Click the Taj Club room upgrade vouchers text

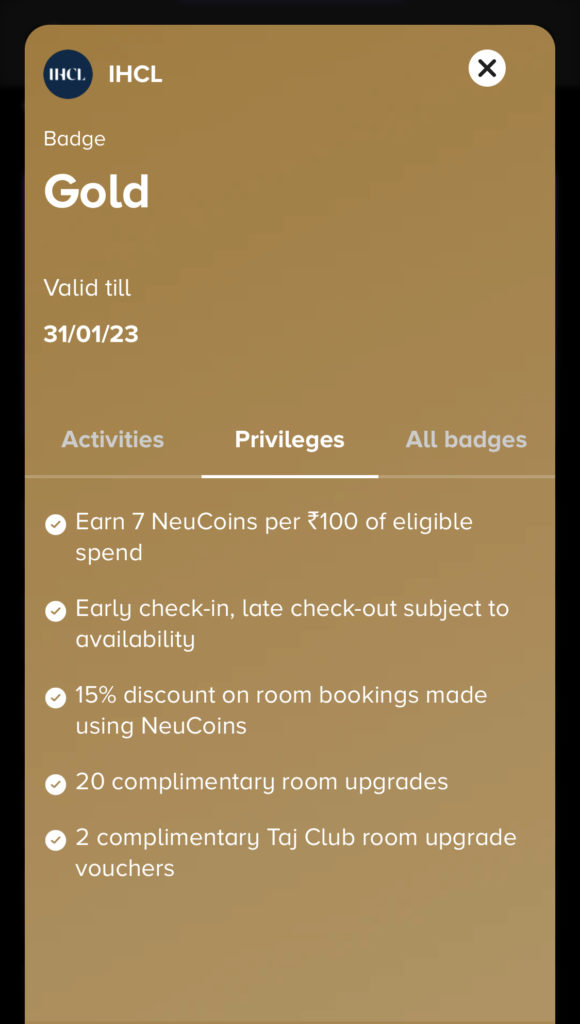tap(296, 852)
